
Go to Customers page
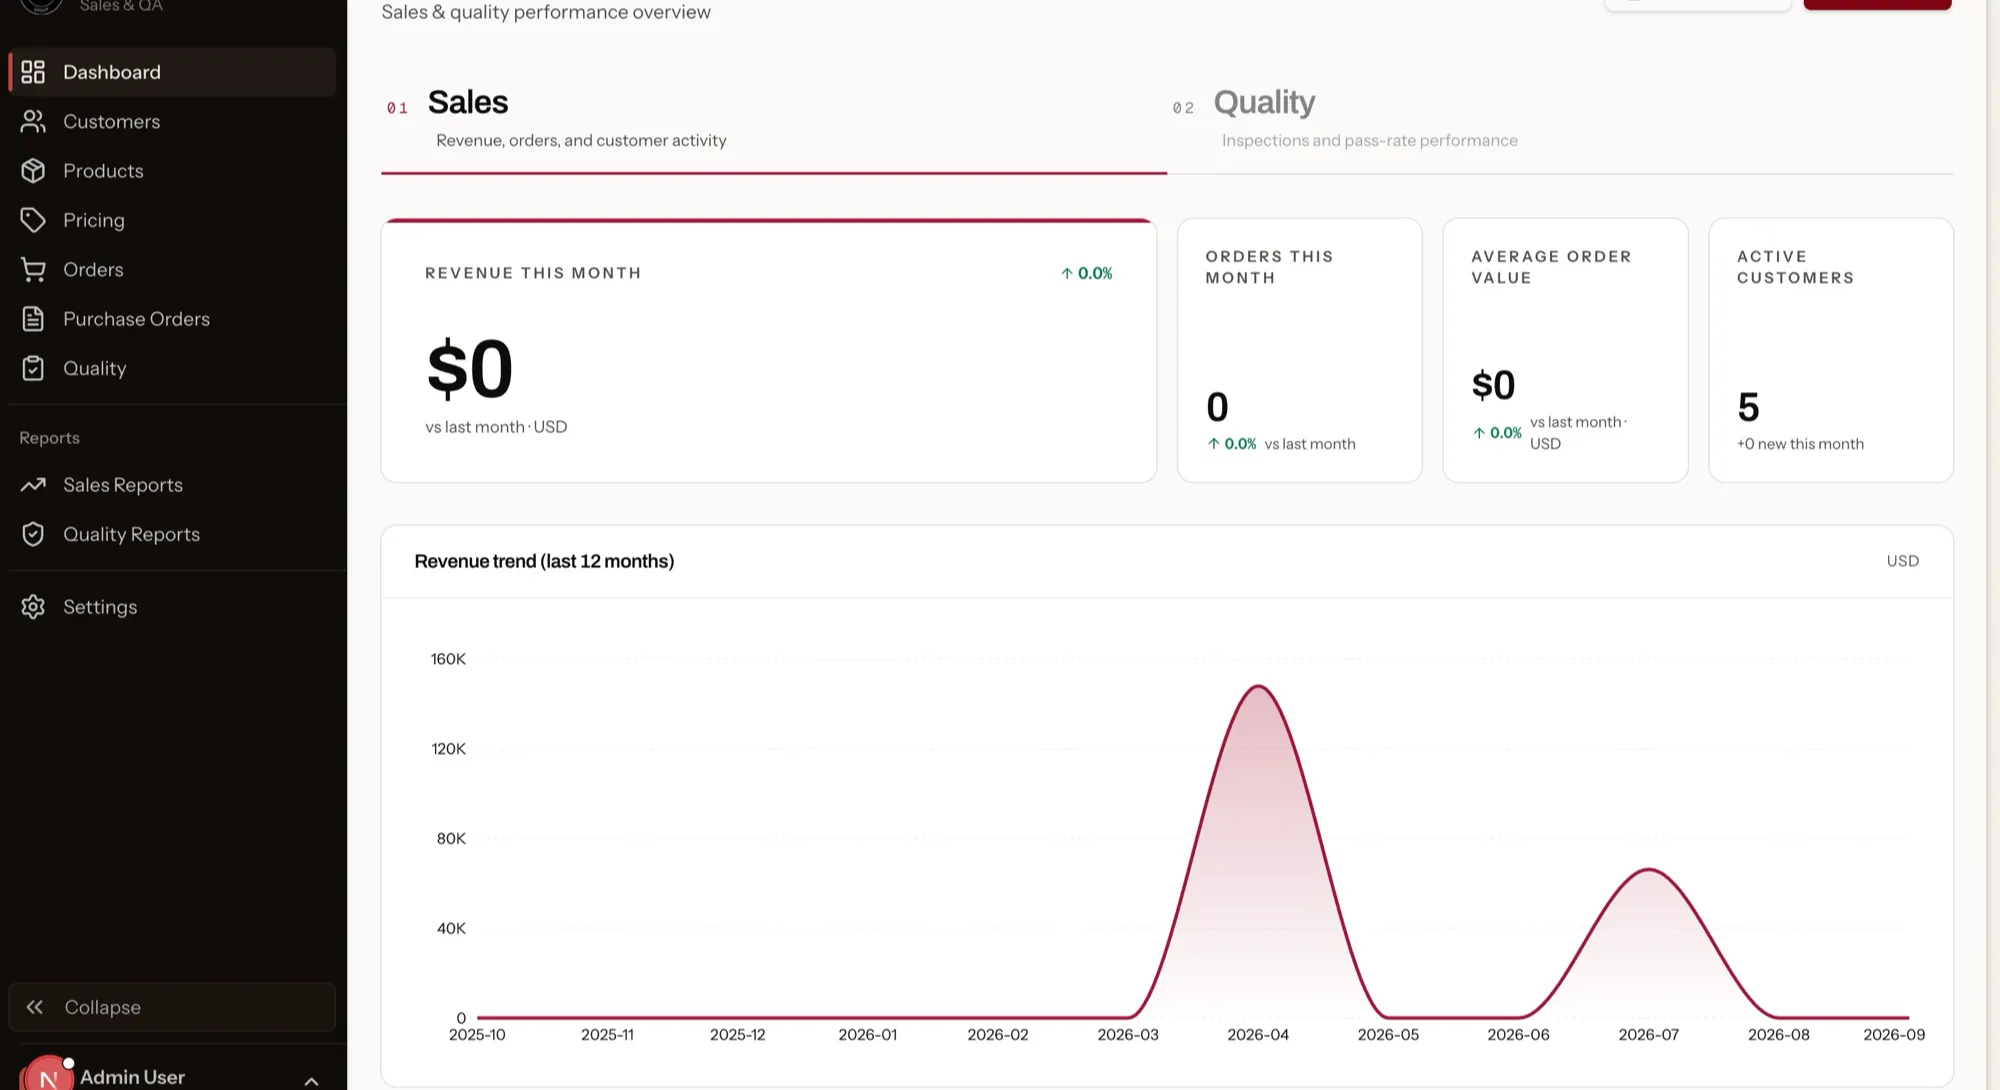coord(172,121)
